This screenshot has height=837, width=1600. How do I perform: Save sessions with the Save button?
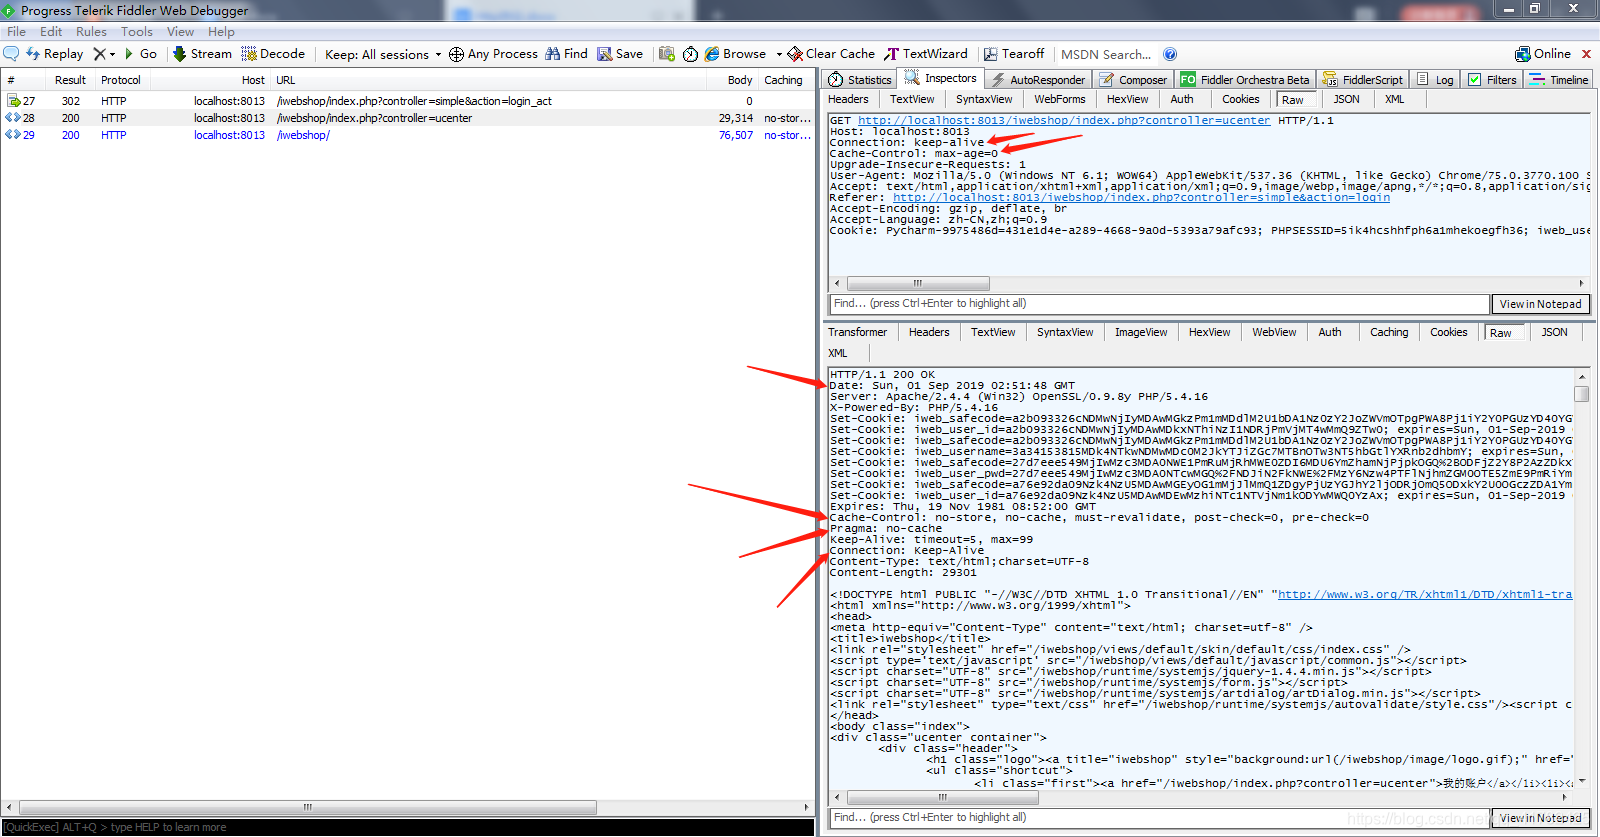pos(620,54)
